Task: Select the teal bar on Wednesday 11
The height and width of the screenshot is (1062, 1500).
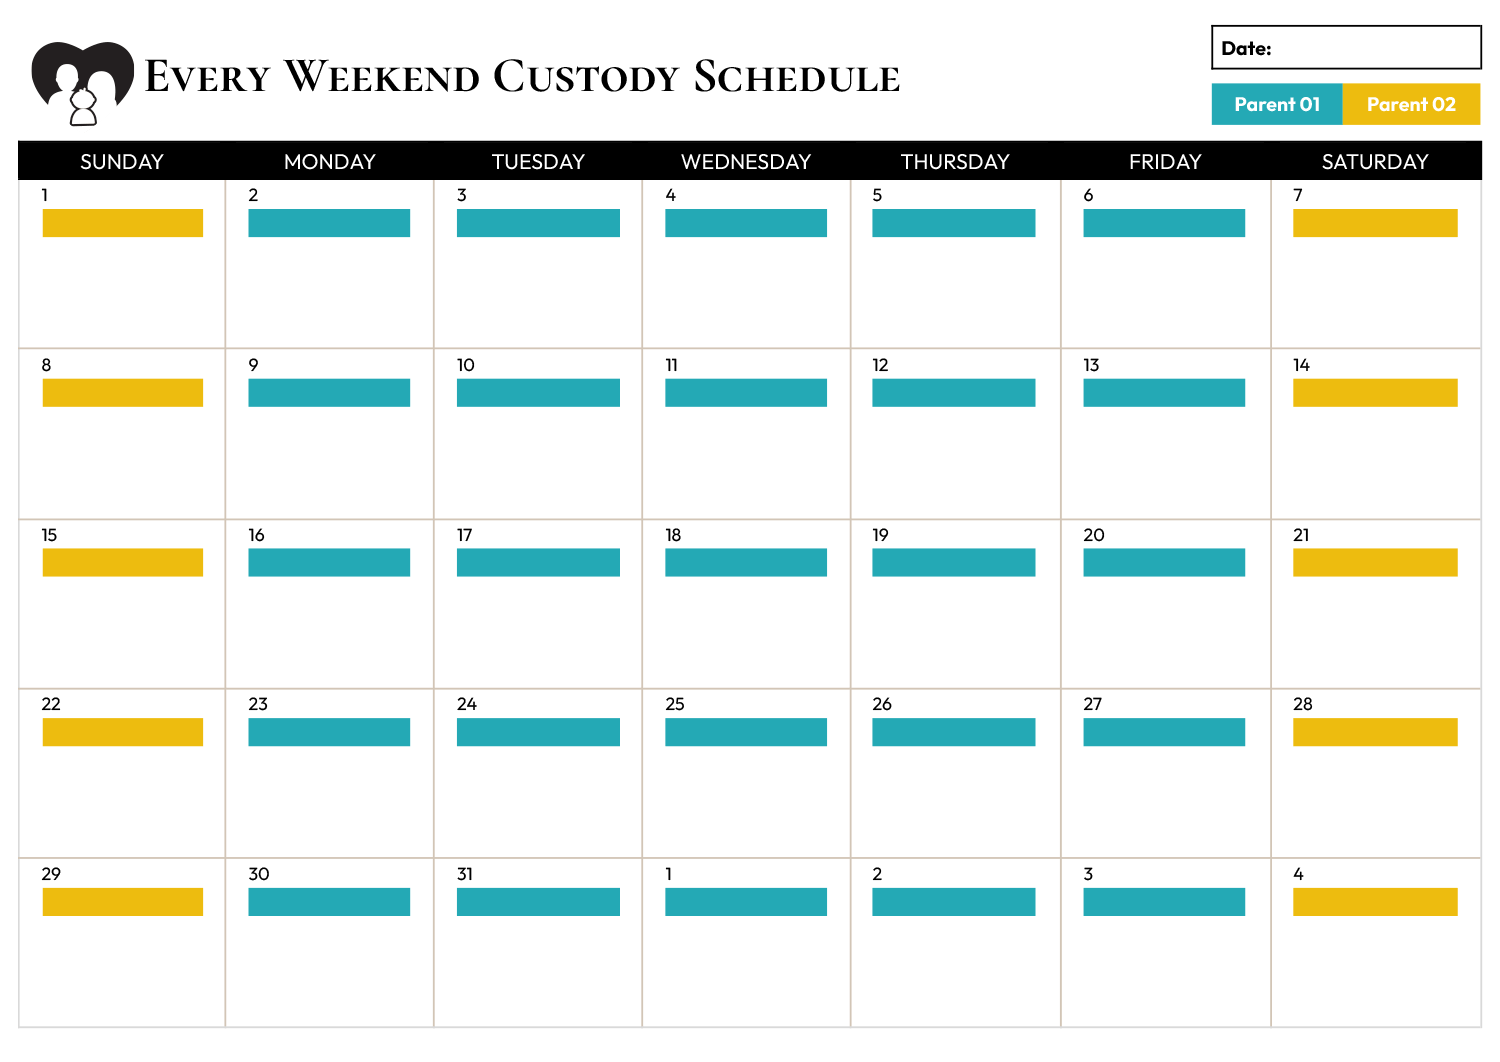Action: (746, 393)
